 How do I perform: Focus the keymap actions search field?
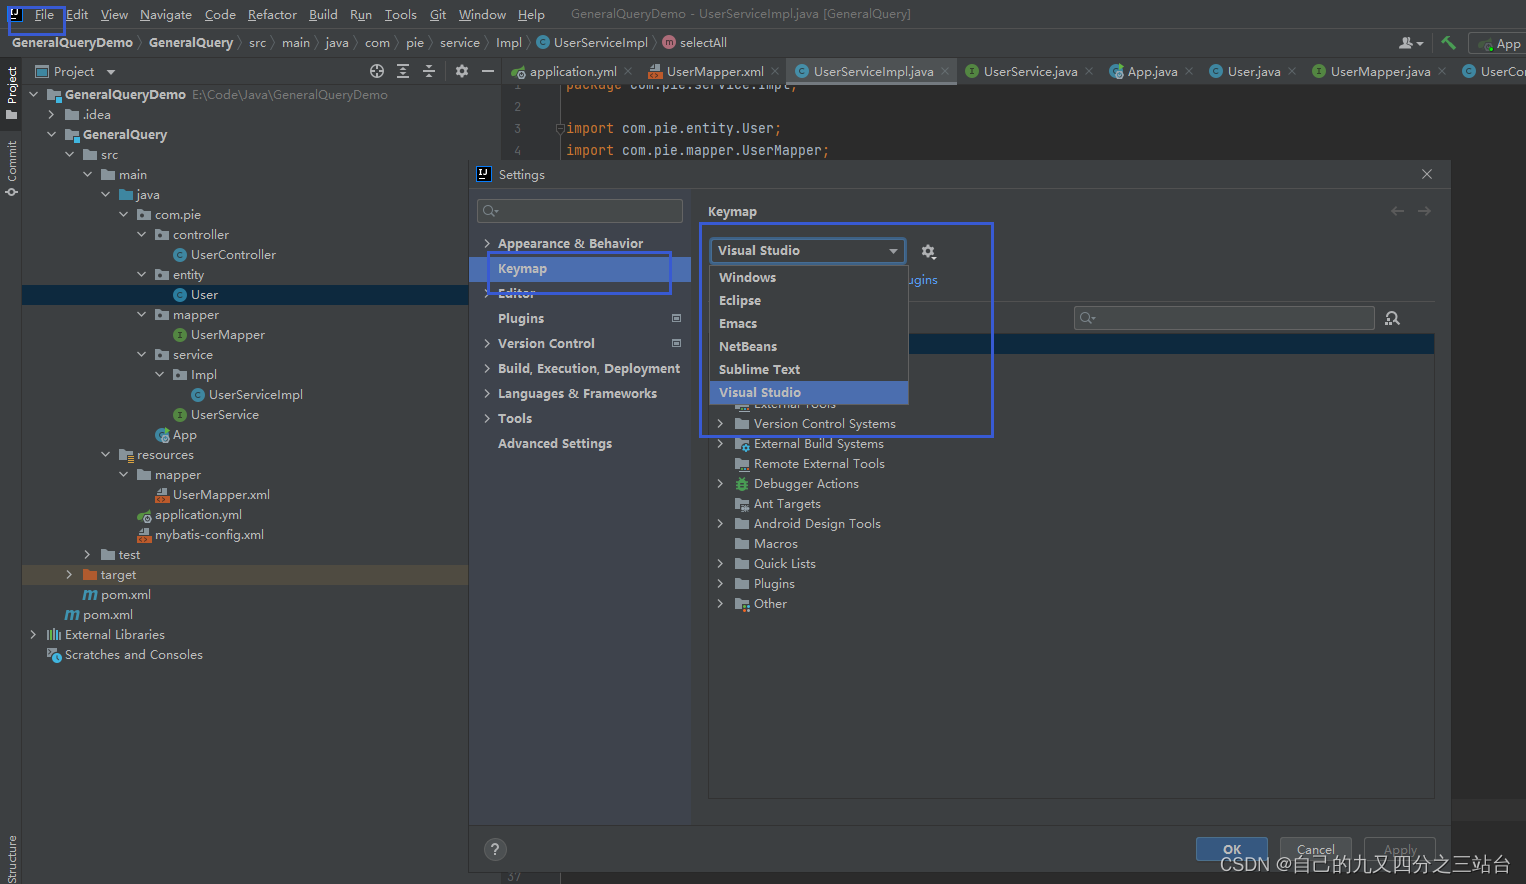[1224, 318]
